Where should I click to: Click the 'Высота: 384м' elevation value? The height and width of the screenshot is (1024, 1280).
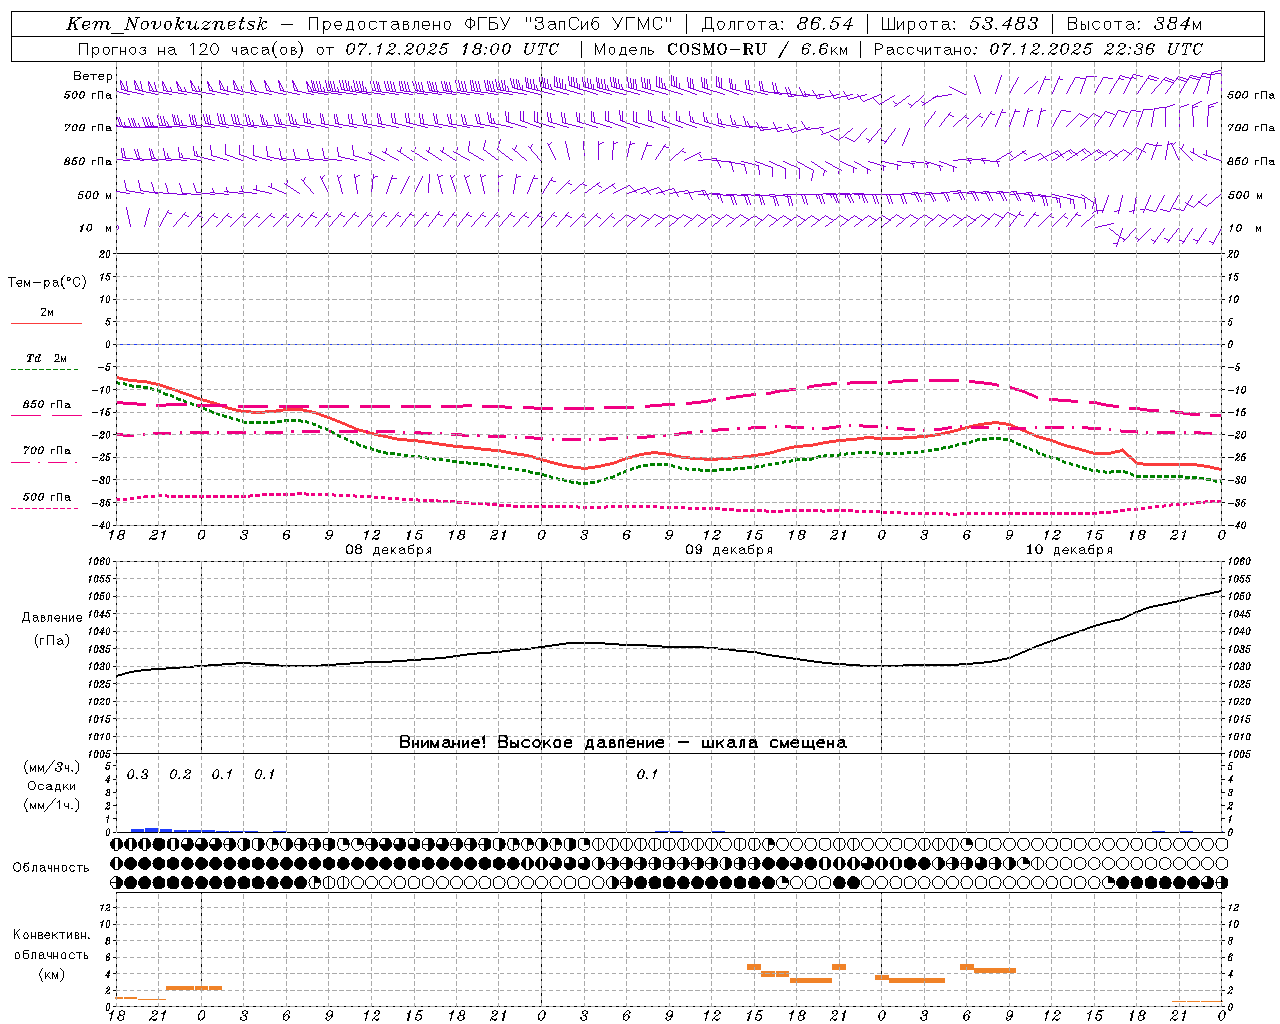pyautogui.click(x=1134, y=24)
